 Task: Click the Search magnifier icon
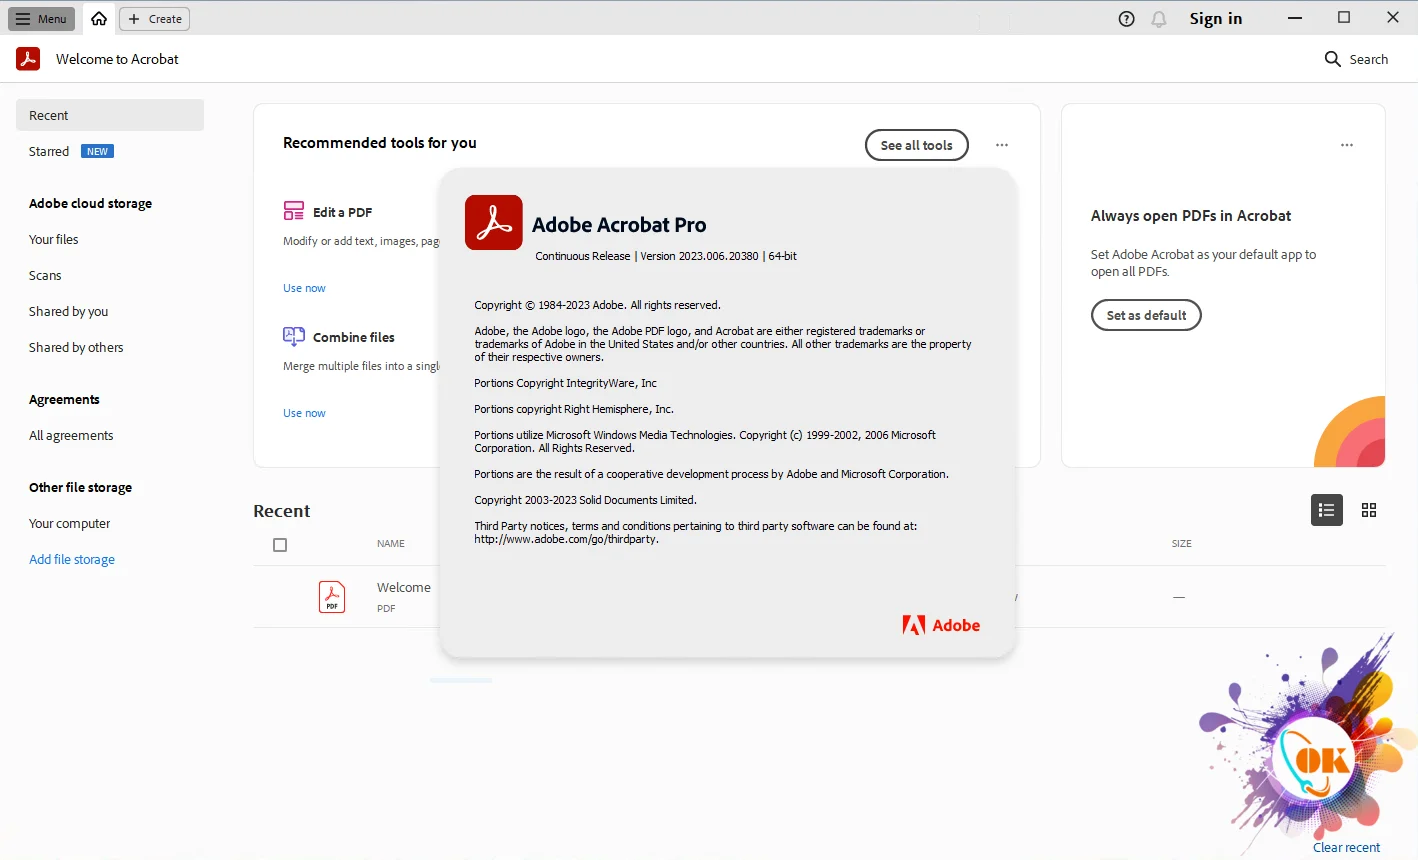[x=1332, y=59]
